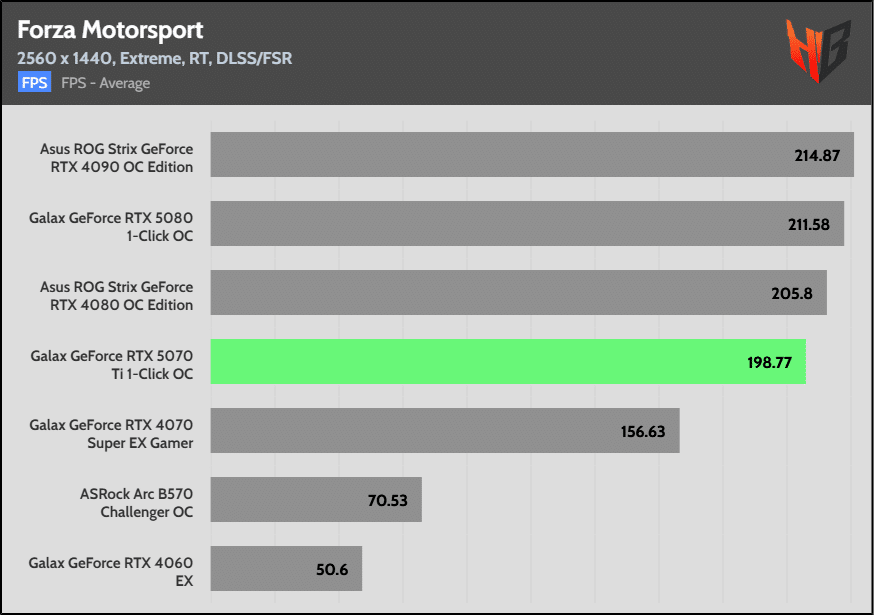874x615 pixels.
Task: Click the ASRock Arc B570 Challenger label
Action: point(137,502)
